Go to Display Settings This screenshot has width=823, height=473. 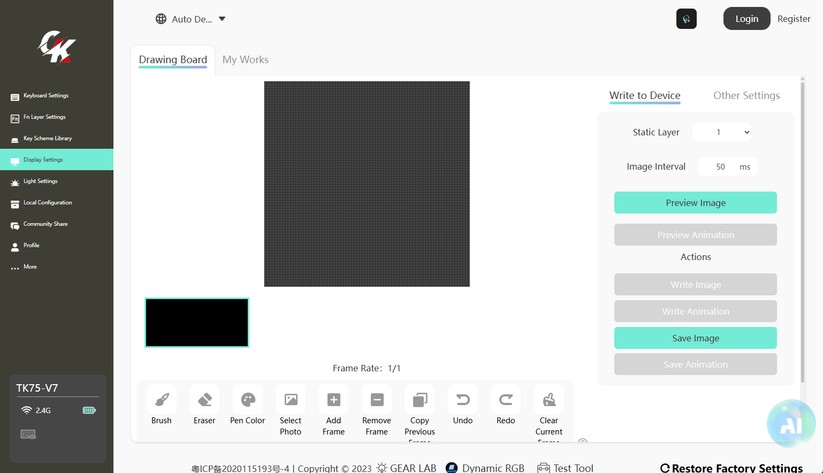coord(57,160)
